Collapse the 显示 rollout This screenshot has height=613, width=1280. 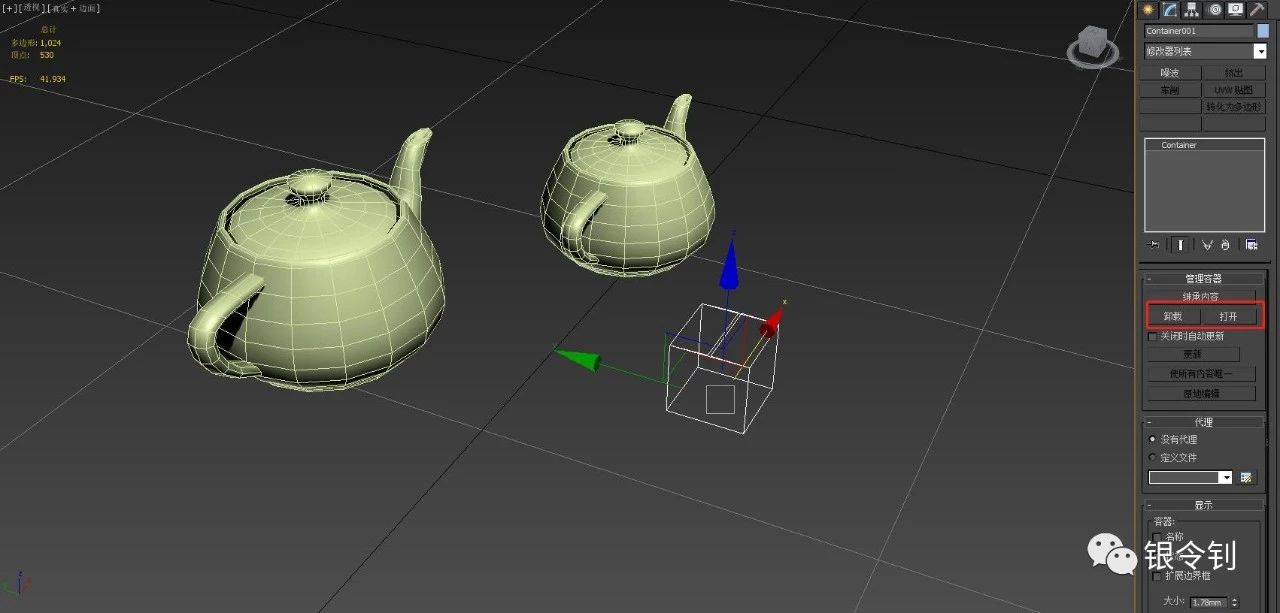1204,505
